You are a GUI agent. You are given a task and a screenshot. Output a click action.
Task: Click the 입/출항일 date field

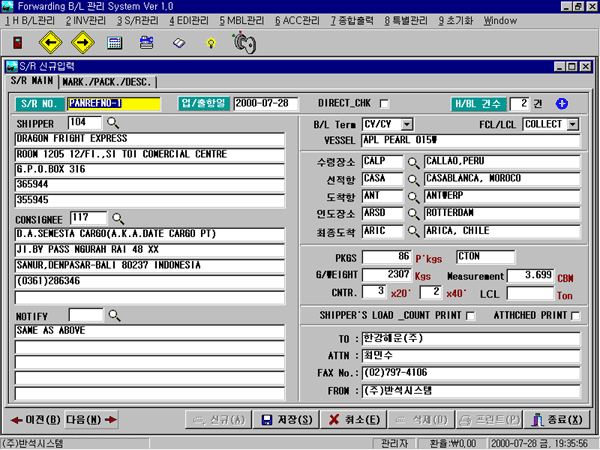[x=266, y=103]
